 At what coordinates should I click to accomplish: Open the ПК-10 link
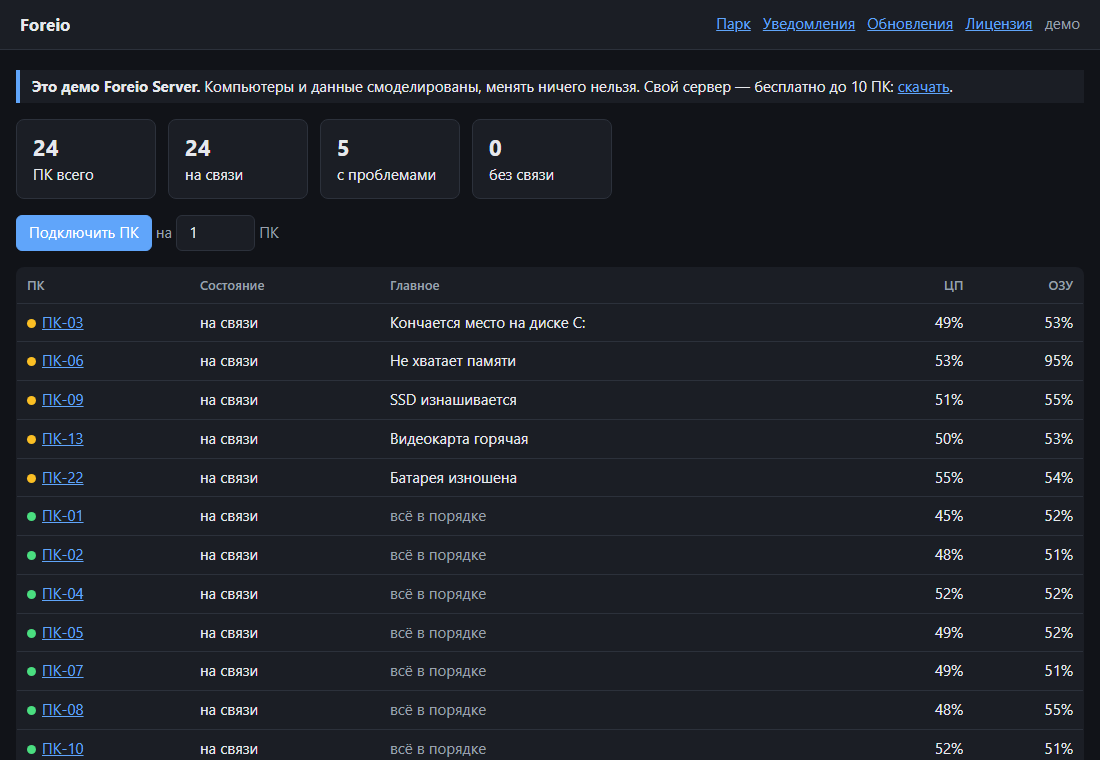tap(62, 749)
